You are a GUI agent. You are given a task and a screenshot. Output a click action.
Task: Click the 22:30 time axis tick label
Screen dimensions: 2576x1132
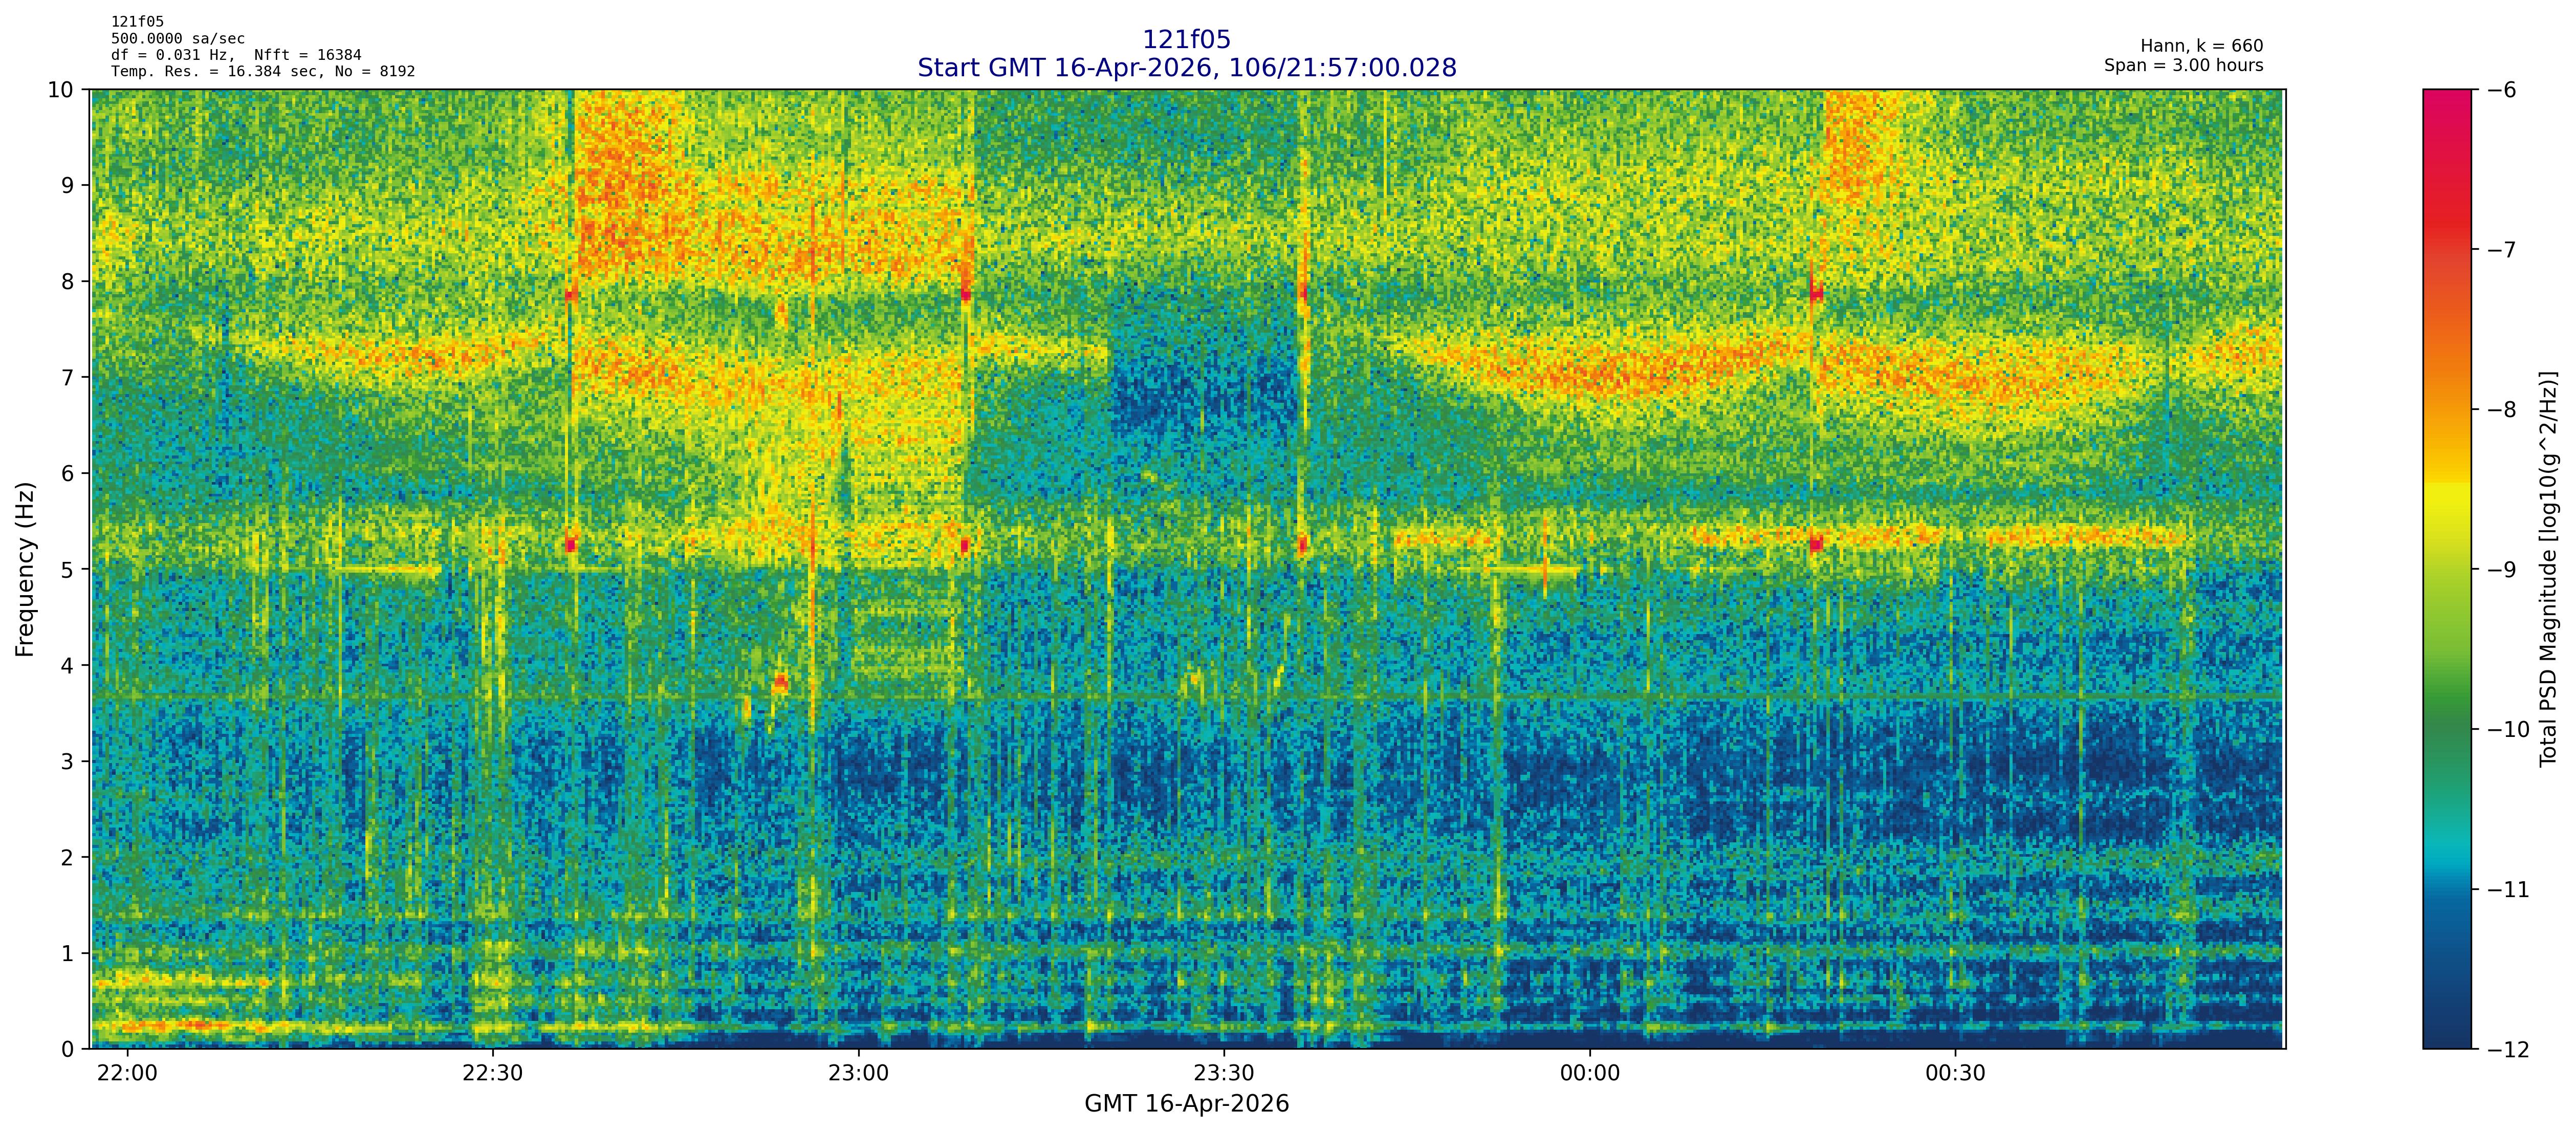click(x=492, y=1074)
